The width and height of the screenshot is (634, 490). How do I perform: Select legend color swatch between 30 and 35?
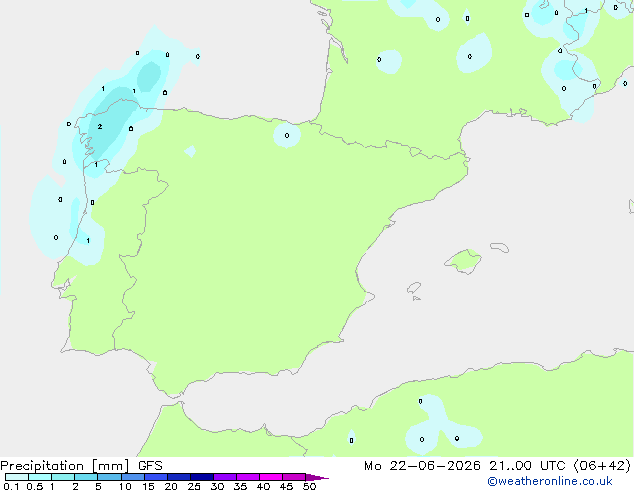click(x=225, y=477)
